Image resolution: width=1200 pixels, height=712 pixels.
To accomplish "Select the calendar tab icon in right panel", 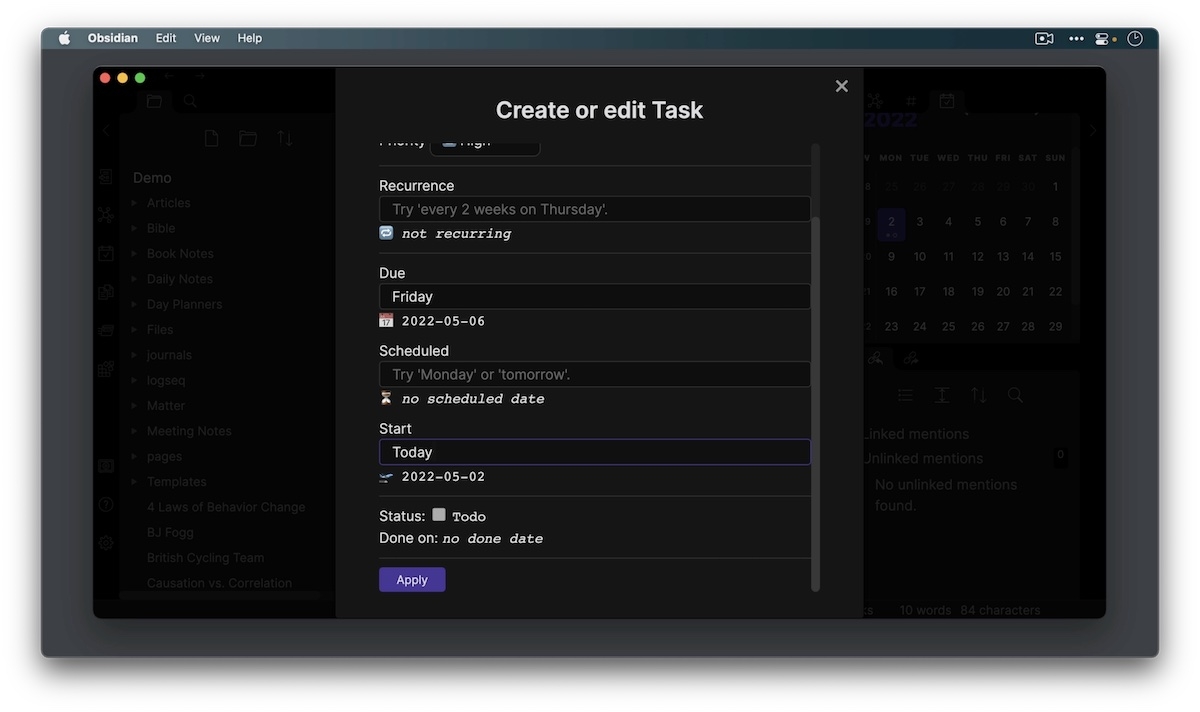I will coord(946,100).
